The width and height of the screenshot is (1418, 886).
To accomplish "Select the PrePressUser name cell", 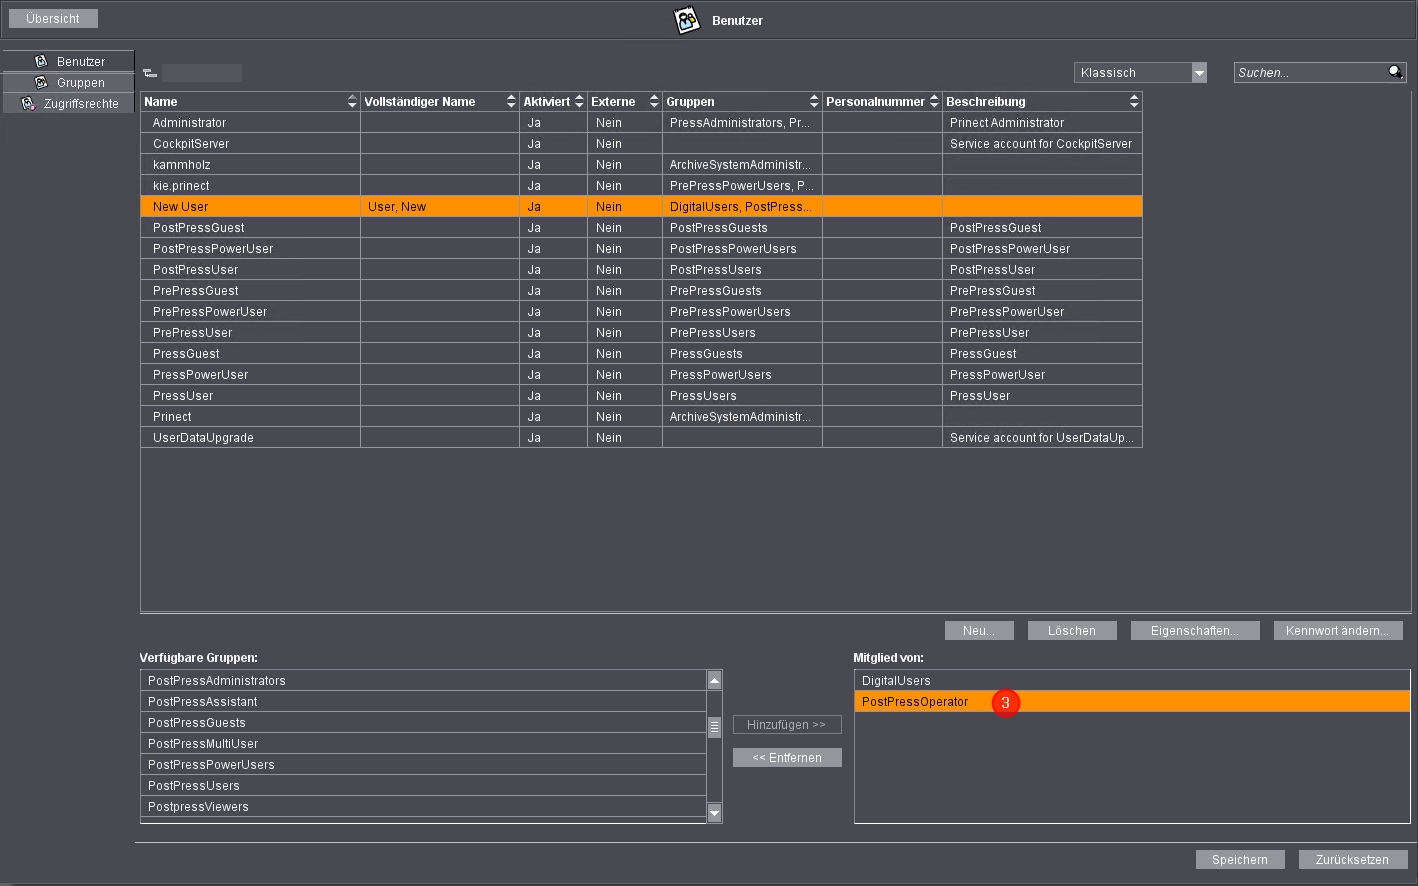I will pos(250,332).
